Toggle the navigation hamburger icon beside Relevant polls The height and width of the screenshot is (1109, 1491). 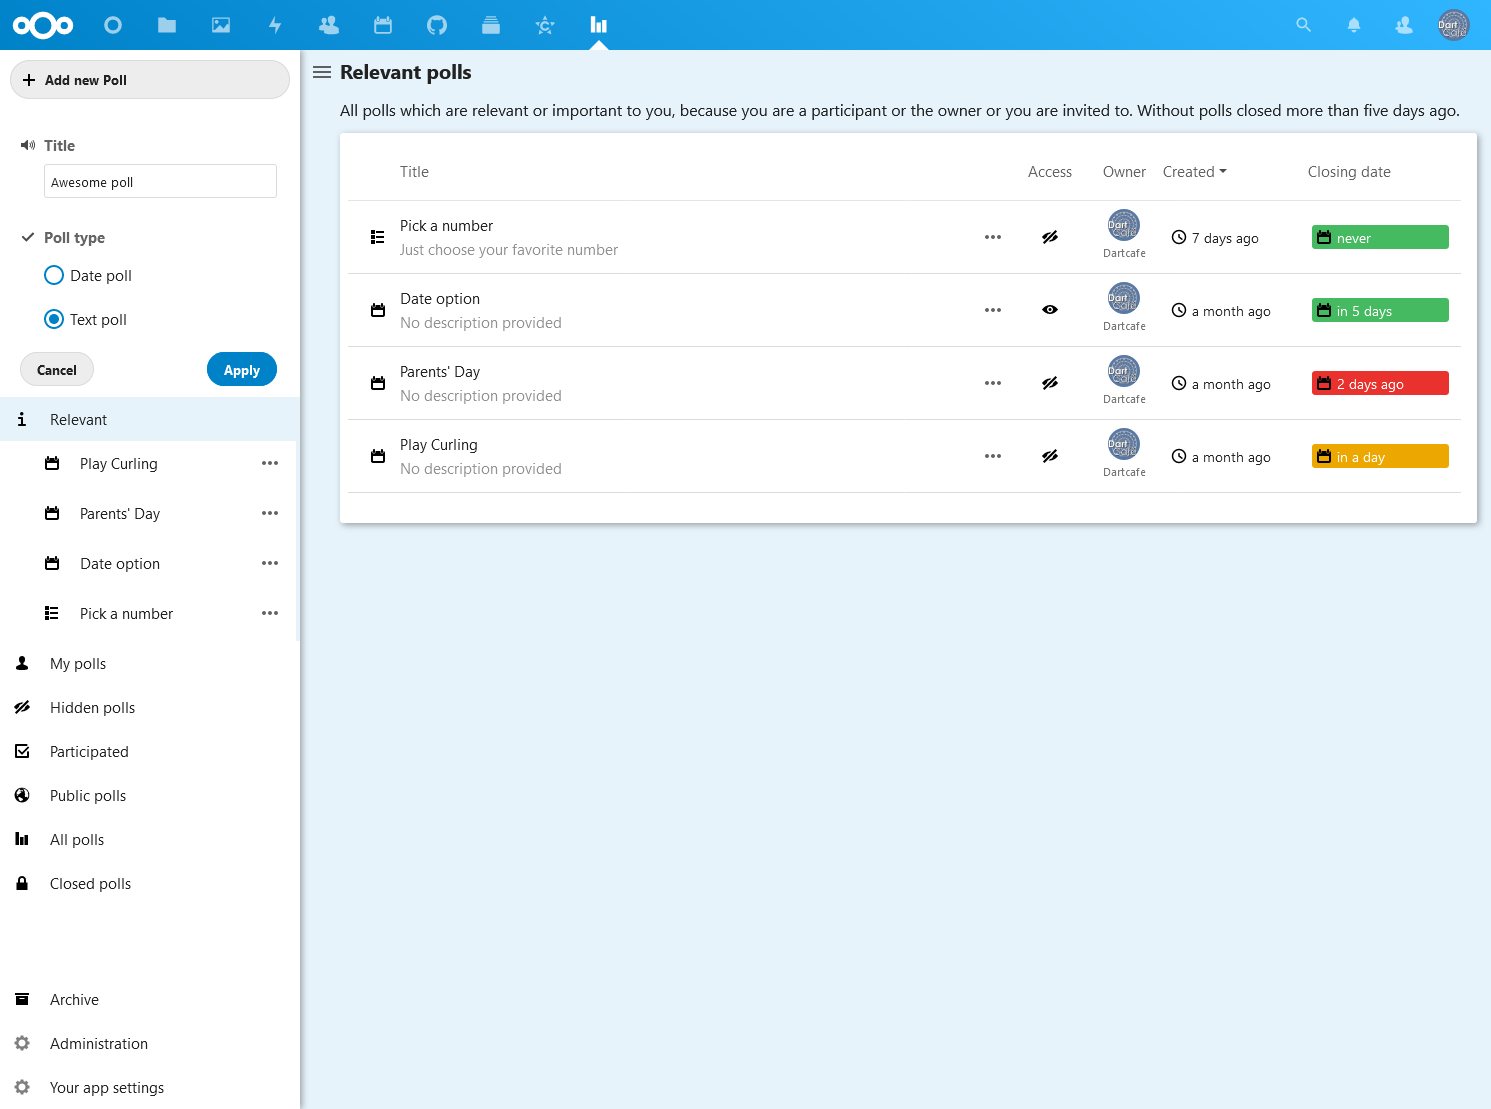click(x=322, y=72)
